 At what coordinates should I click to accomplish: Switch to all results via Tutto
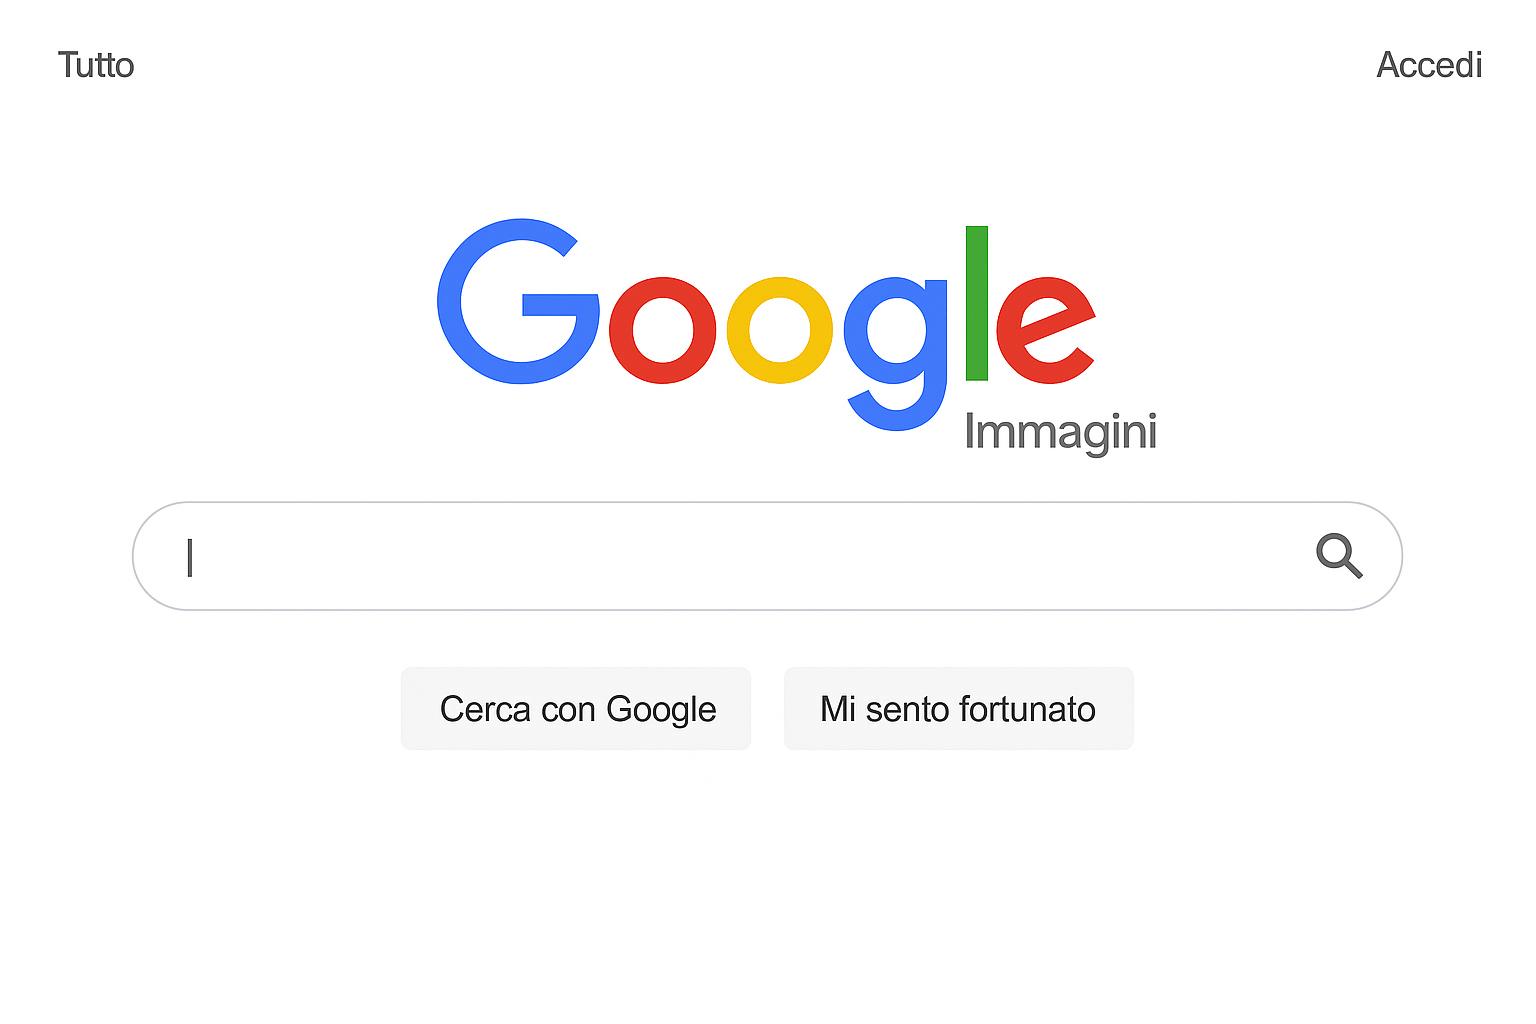point(96,65)
